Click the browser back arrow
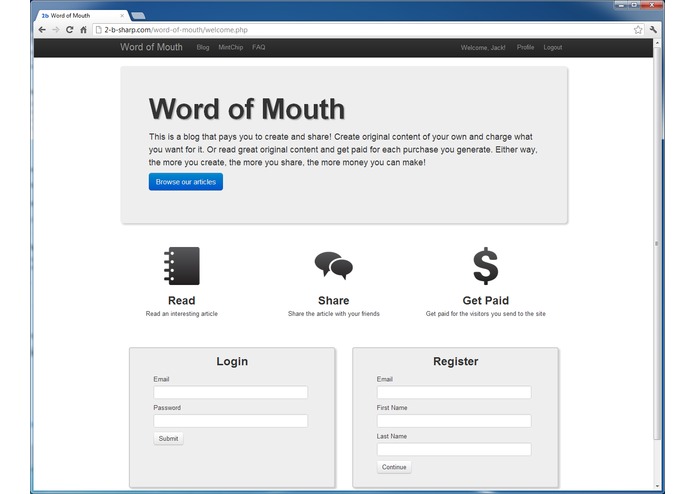The image size is (695, 494). tap(42, 30)
